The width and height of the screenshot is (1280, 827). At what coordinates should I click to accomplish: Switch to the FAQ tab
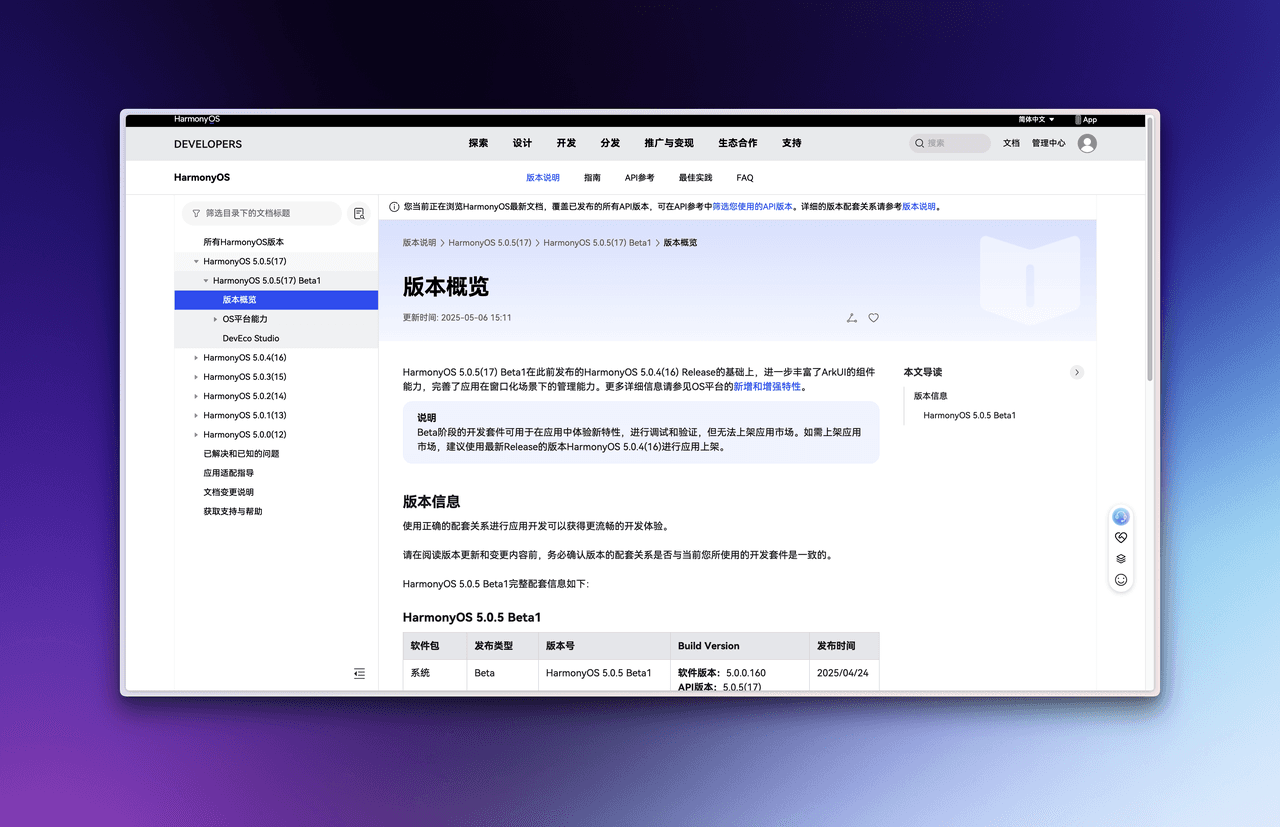(745, 178)
